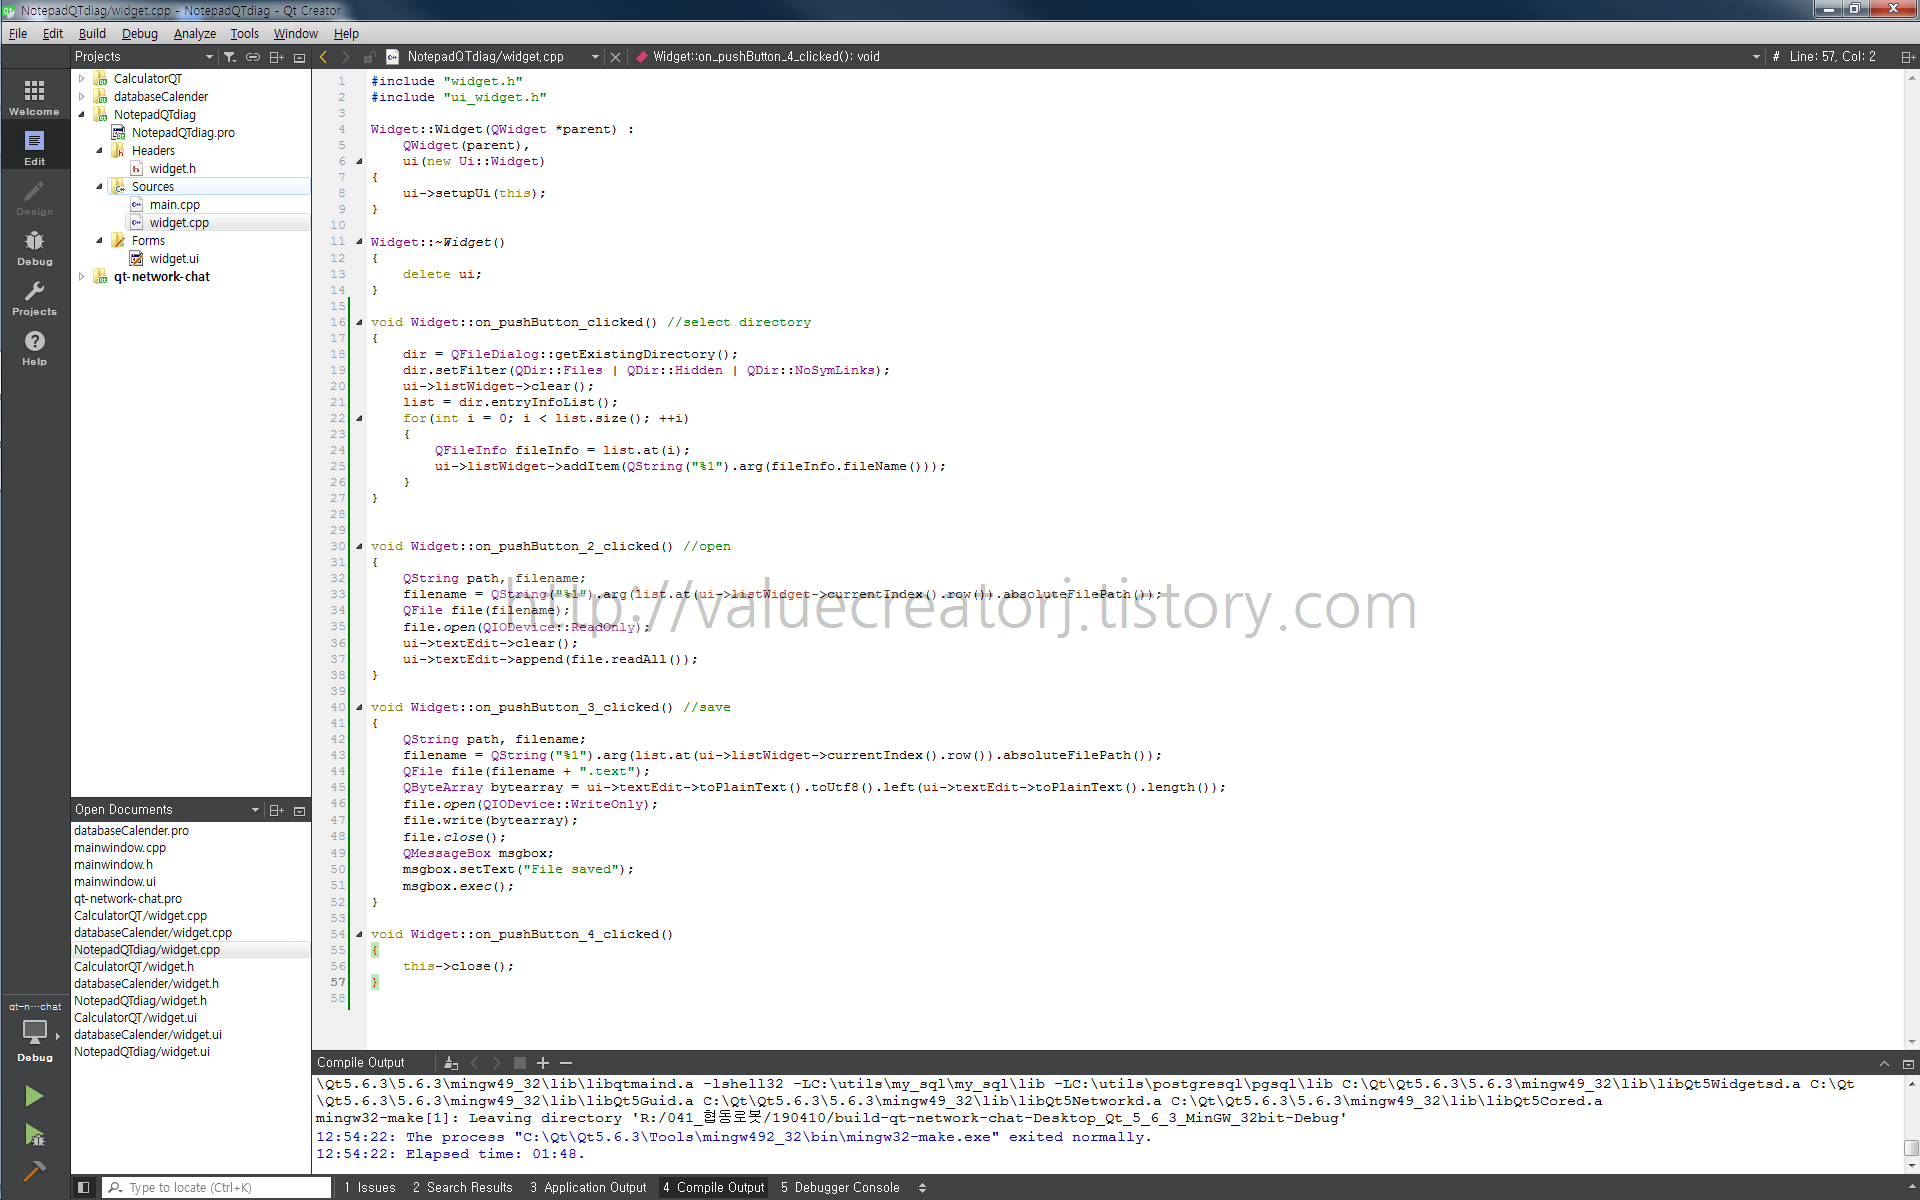Open the Debug mode sidebar icon
Screen dimensions: 1920x1200
(x=34, y=247)
